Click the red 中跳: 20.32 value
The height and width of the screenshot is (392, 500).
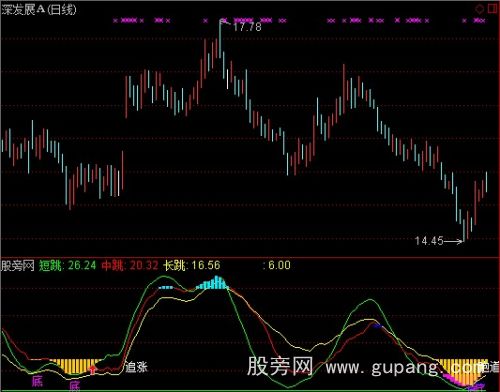pos(130,266)
